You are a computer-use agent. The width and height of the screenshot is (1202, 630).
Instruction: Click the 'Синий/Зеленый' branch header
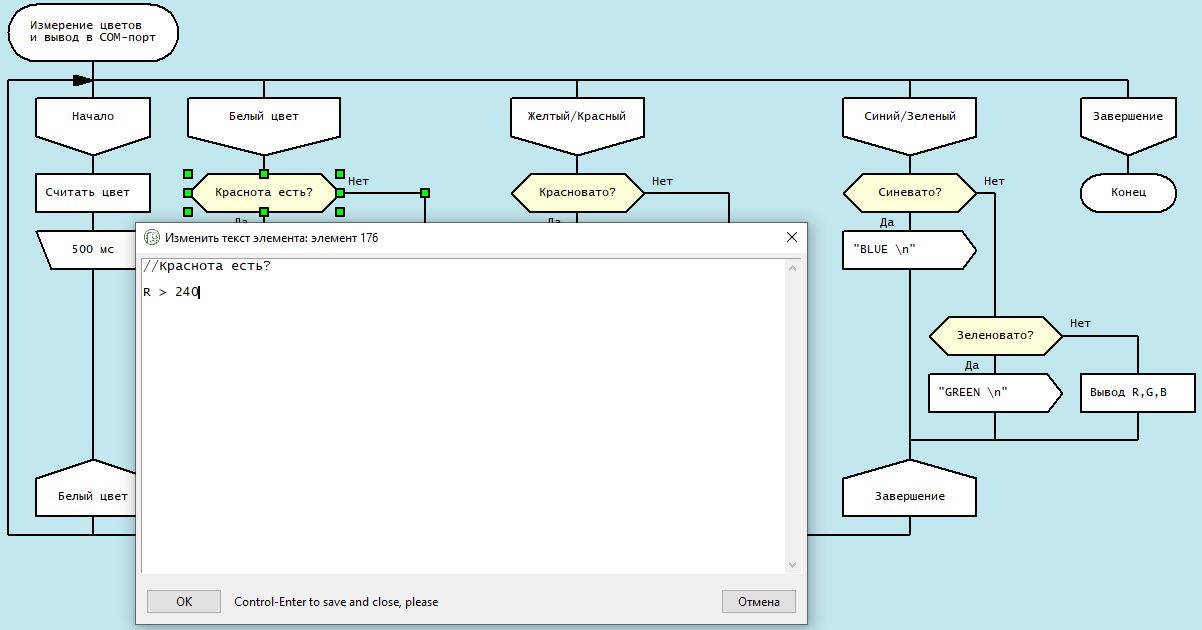[x=909, y=118]
